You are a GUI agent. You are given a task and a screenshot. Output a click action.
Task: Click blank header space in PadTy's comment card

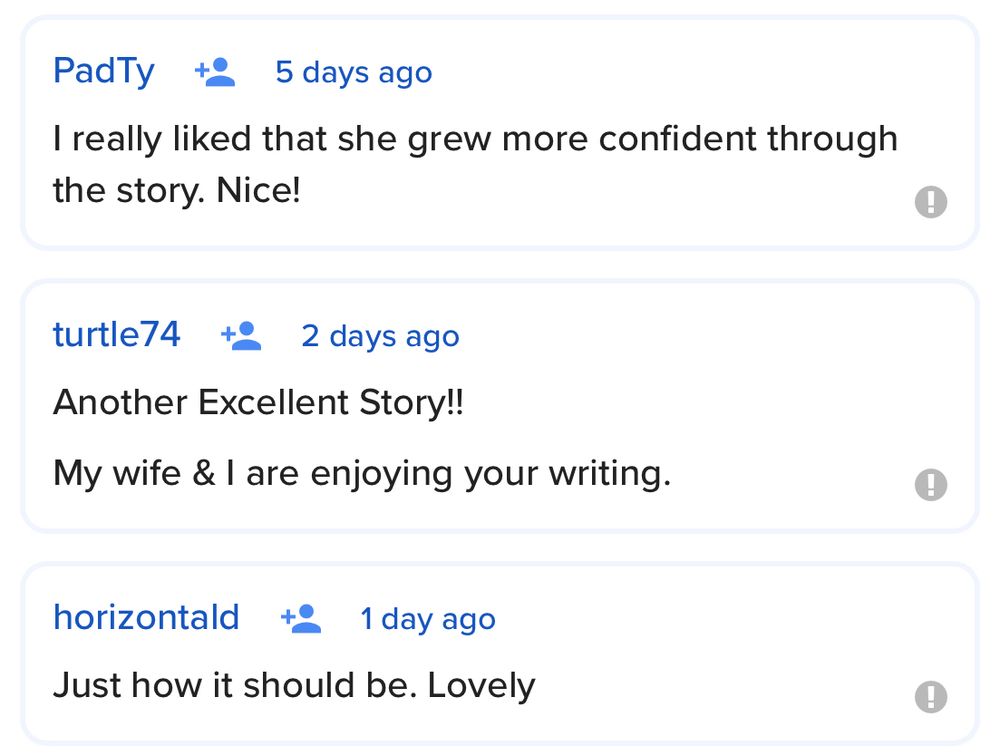coord(700,73)
